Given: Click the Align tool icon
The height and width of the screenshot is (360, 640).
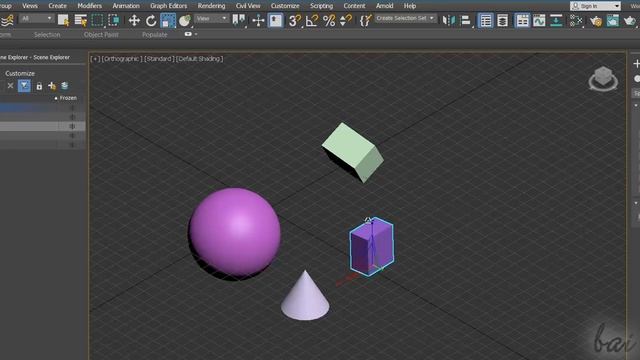Looking at the screenshot, I should pos(465,20).
